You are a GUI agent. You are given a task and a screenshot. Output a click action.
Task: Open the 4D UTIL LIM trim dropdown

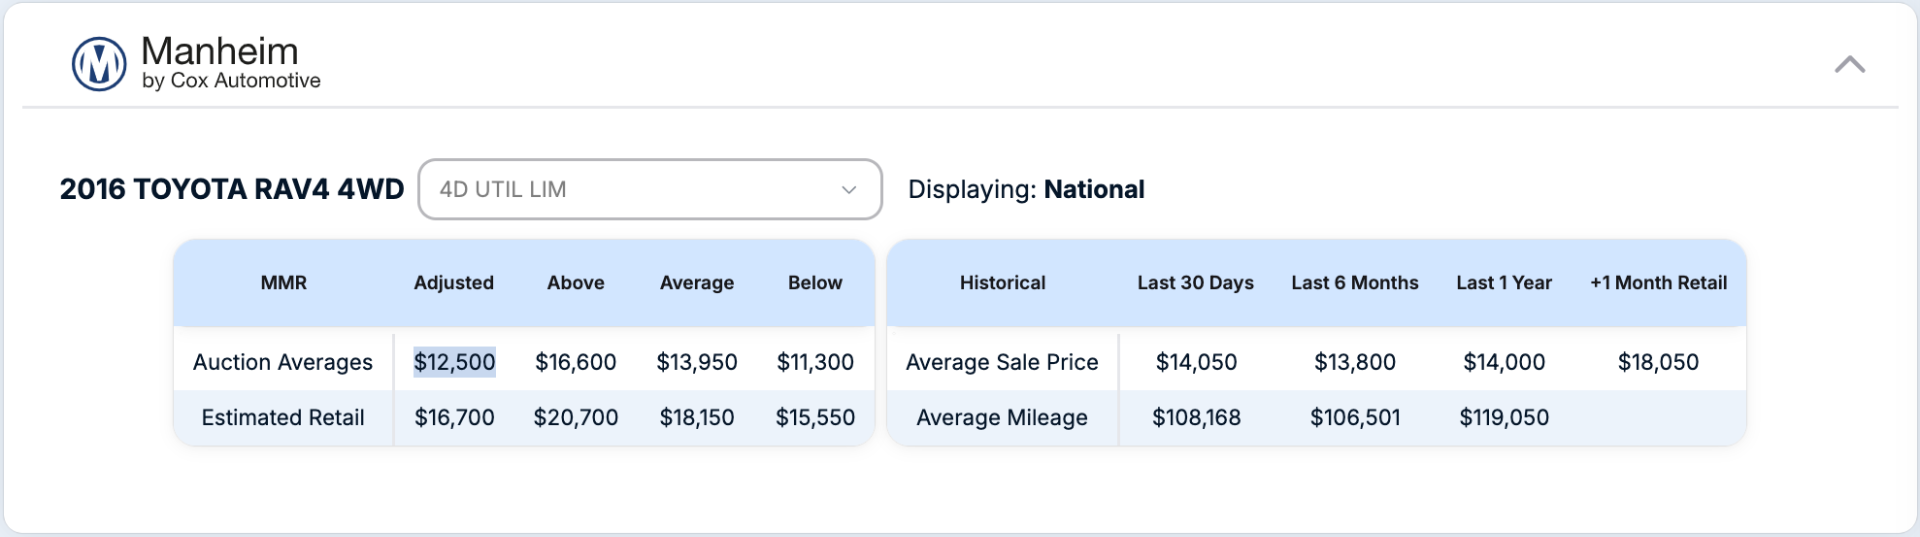650,189
